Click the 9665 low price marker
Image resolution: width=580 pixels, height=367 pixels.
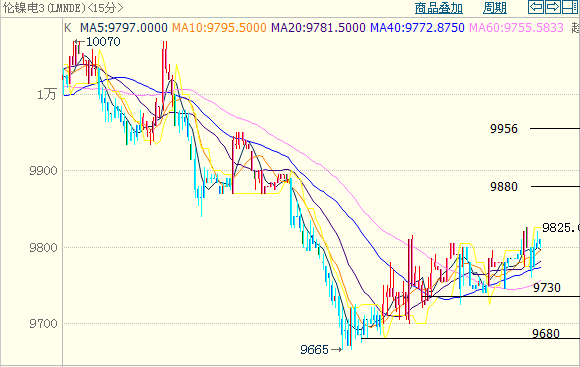[x=314, y=350]
